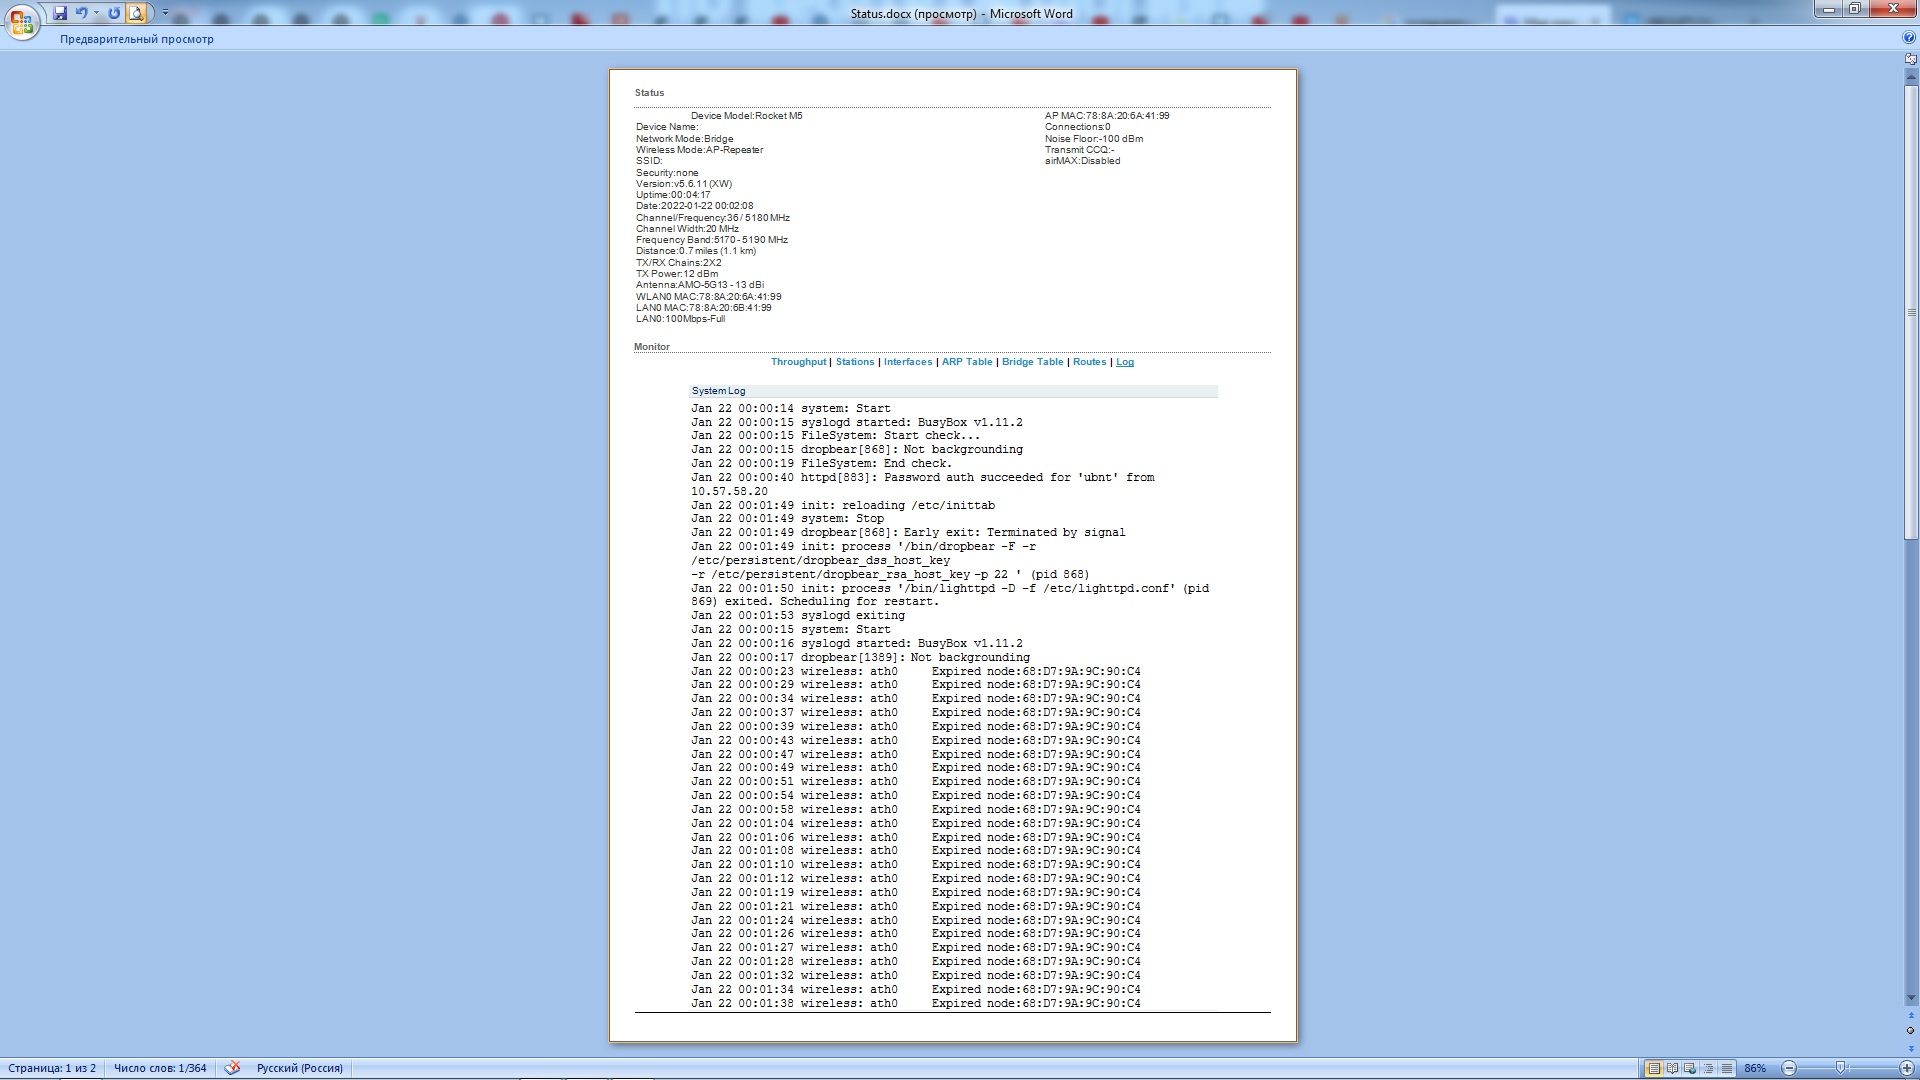
Task: Click the ruler toggle above scrollbar
Action: [1911, 59]
